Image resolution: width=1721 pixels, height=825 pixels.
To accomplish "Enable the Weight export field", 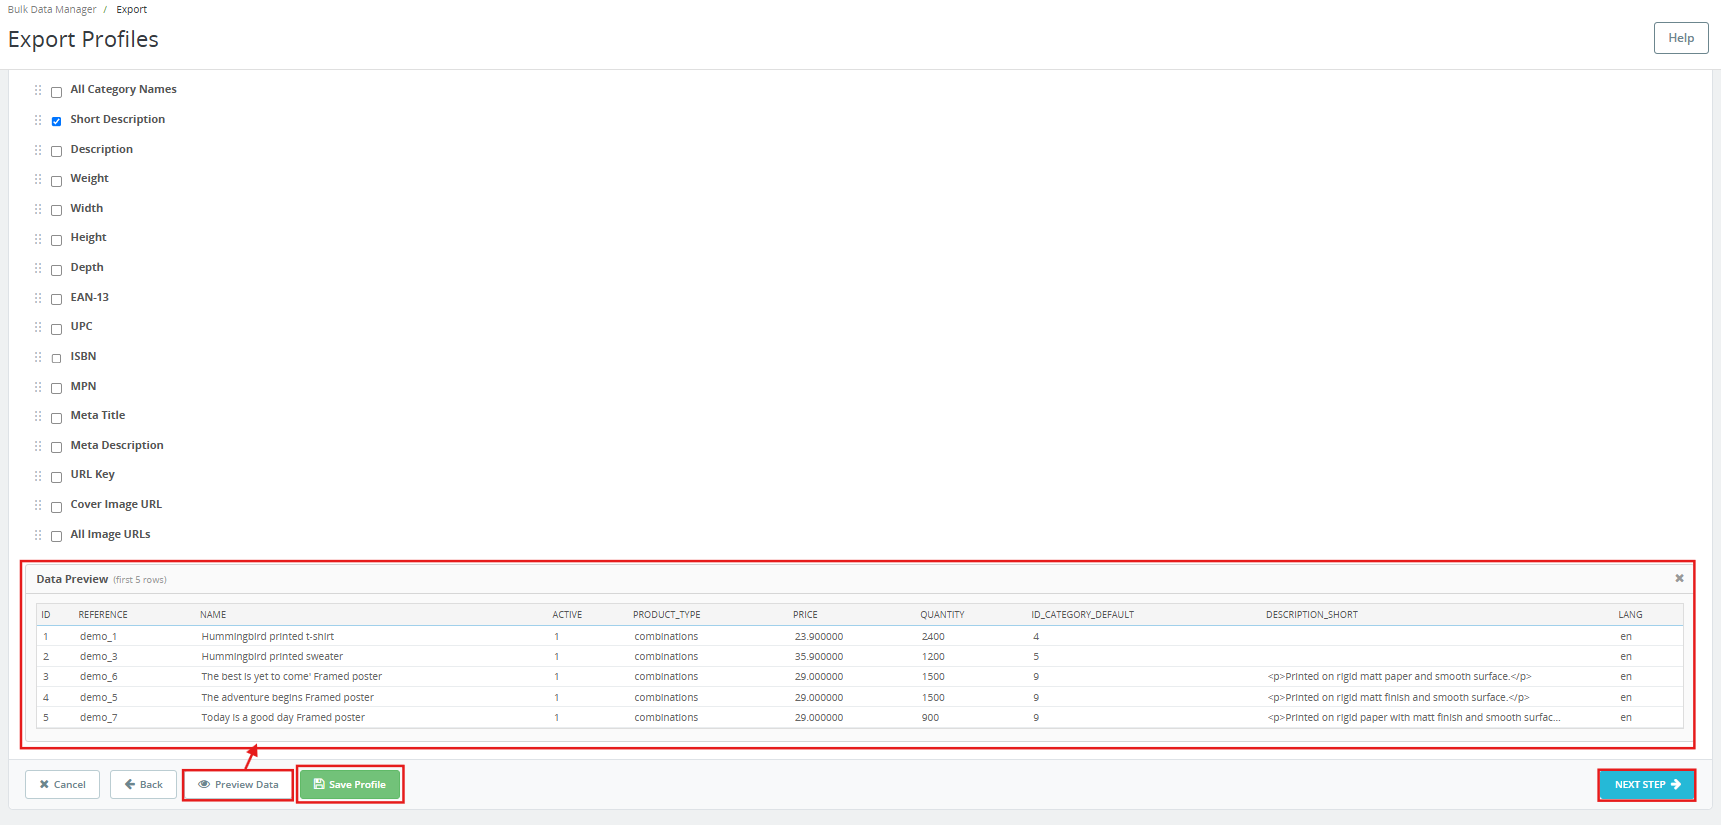I will pyautogui.click(x=57, y=181).
